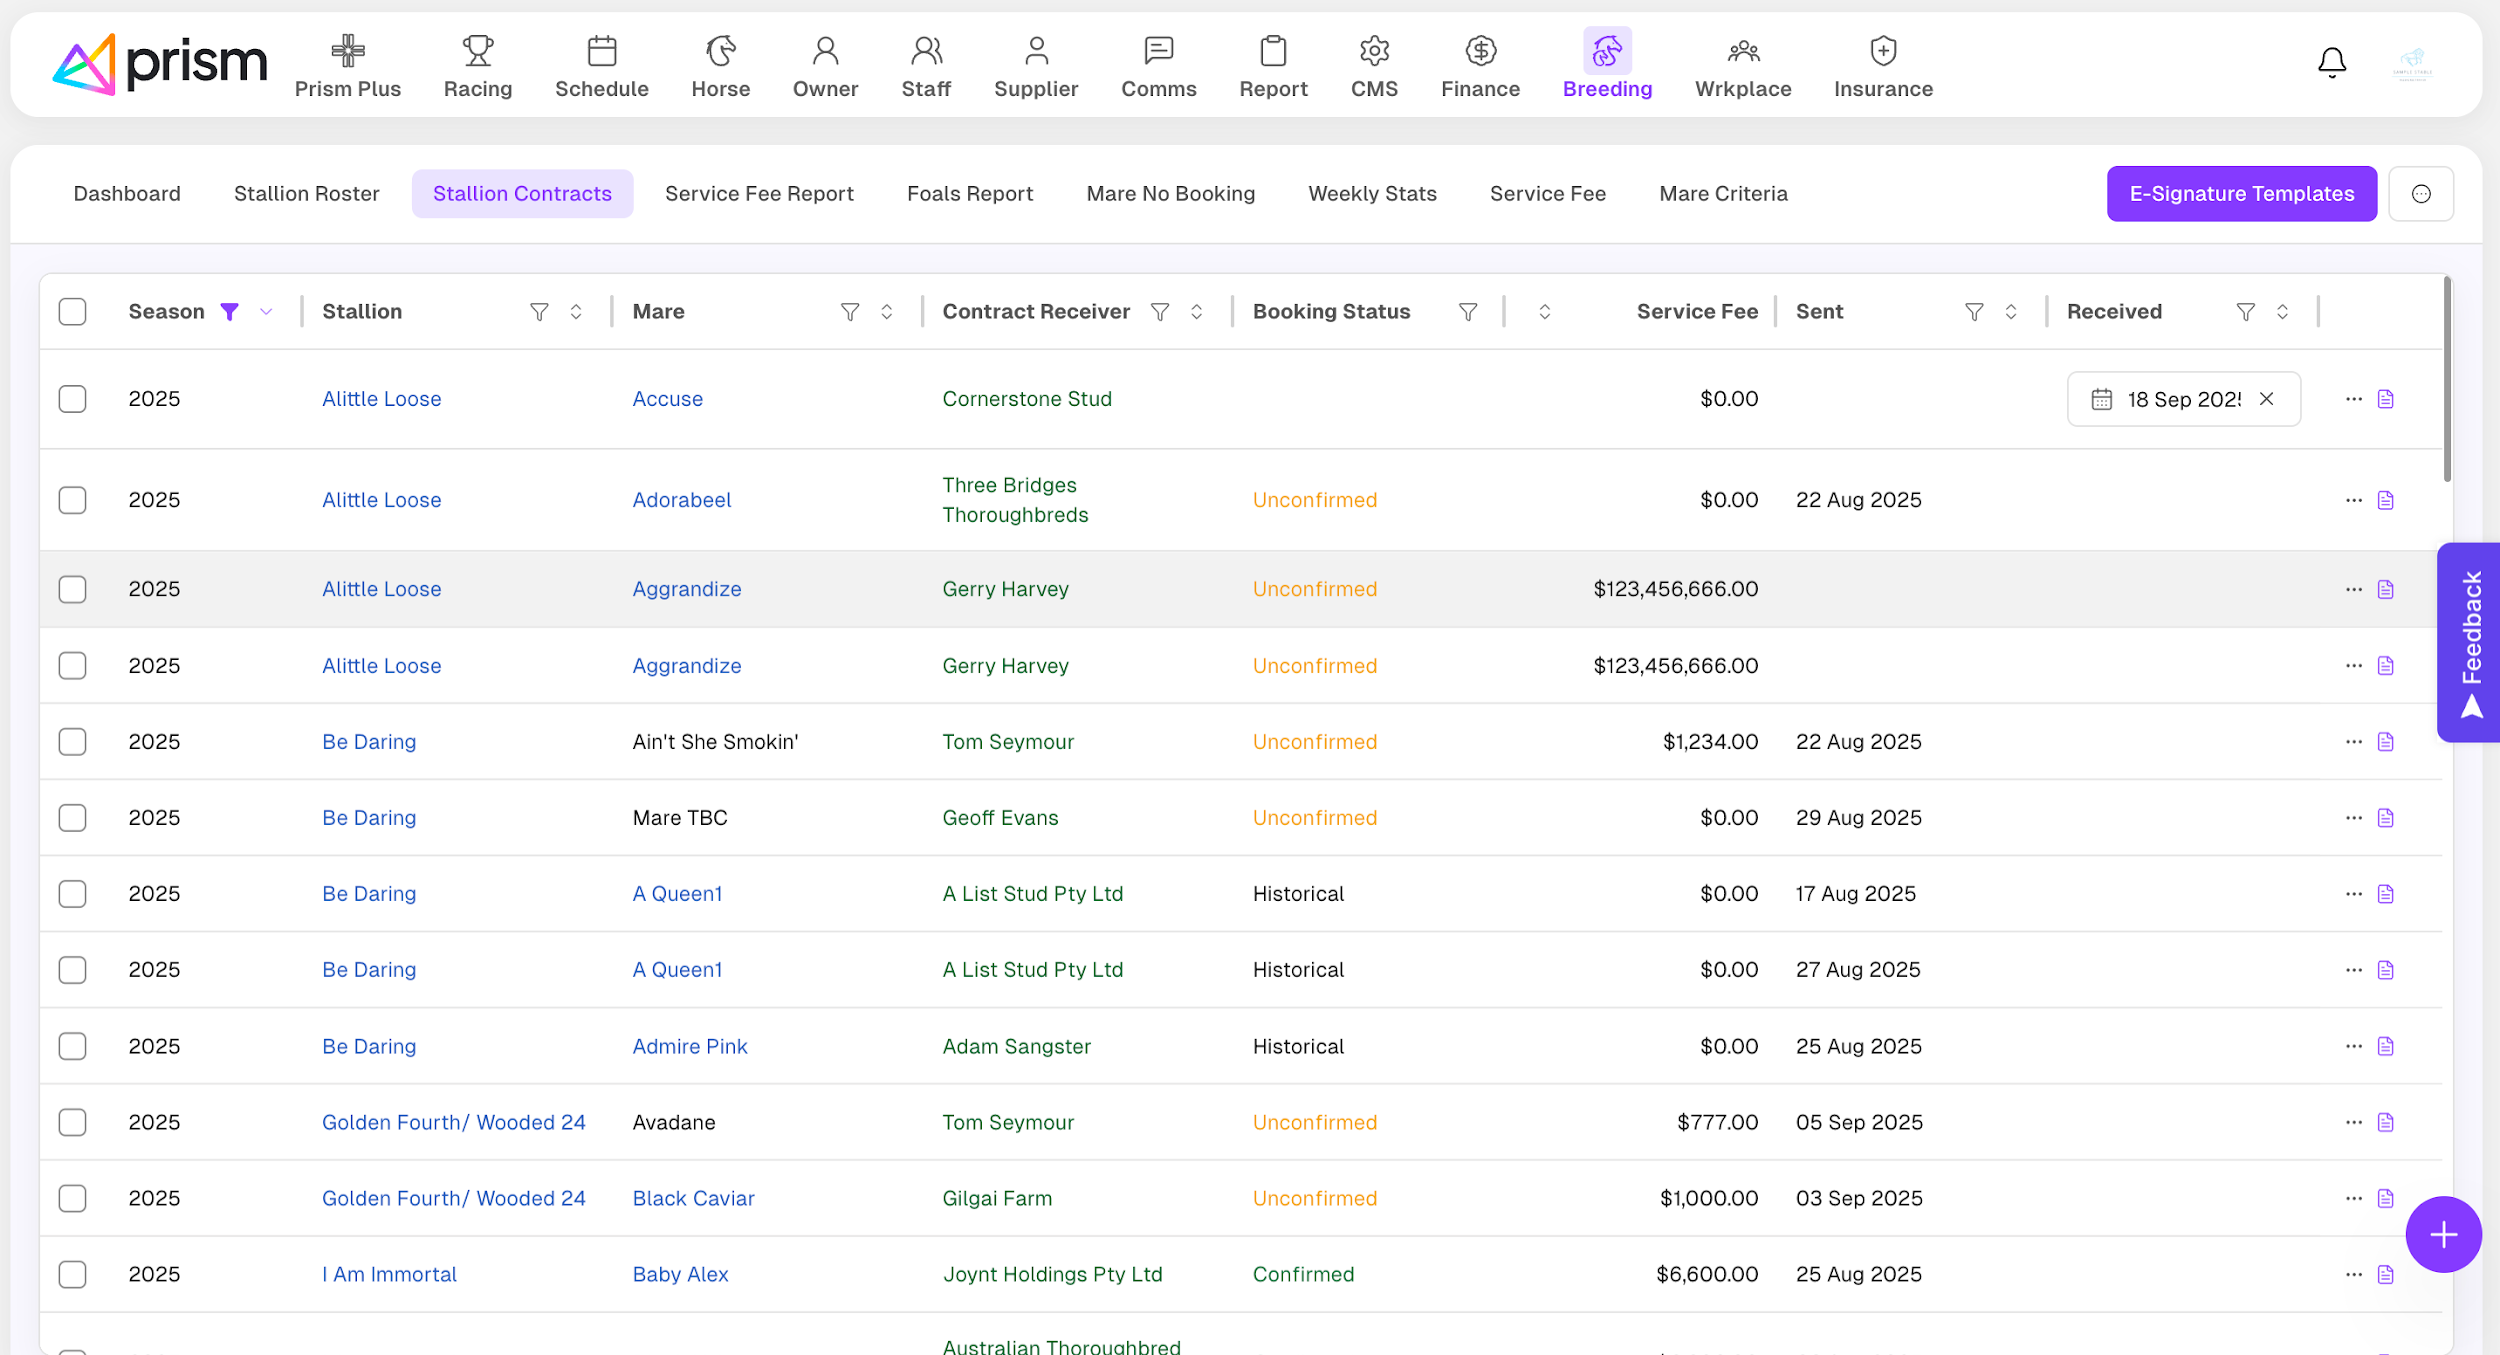Expand the Season column dropdown chevron
This screenshot has height=1355, width=2500.
[x=266, y=312]
